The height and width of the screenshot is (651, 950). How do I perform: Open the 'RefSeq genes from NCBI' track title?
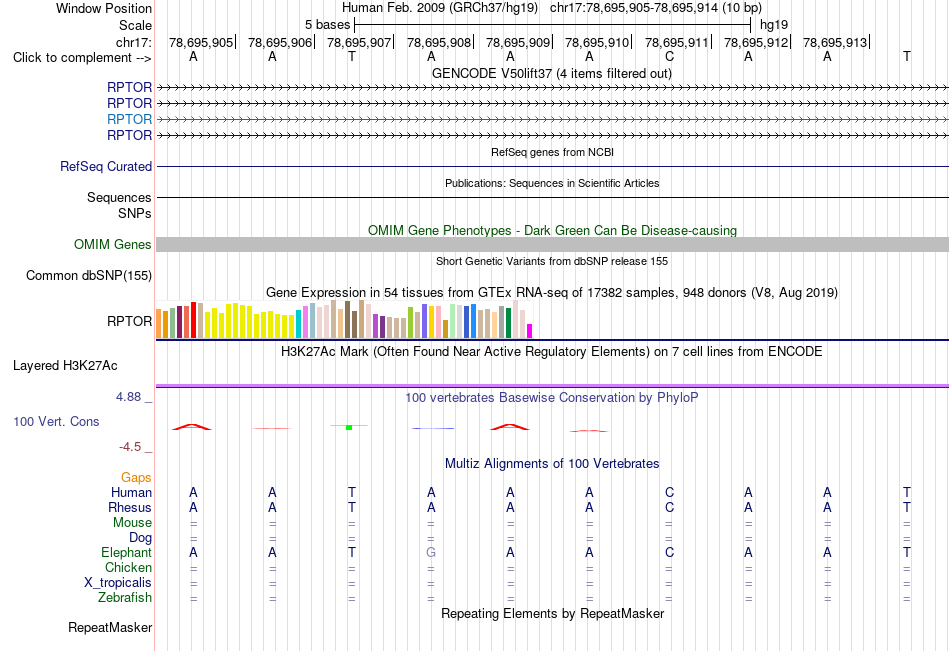tap(552, 152)
